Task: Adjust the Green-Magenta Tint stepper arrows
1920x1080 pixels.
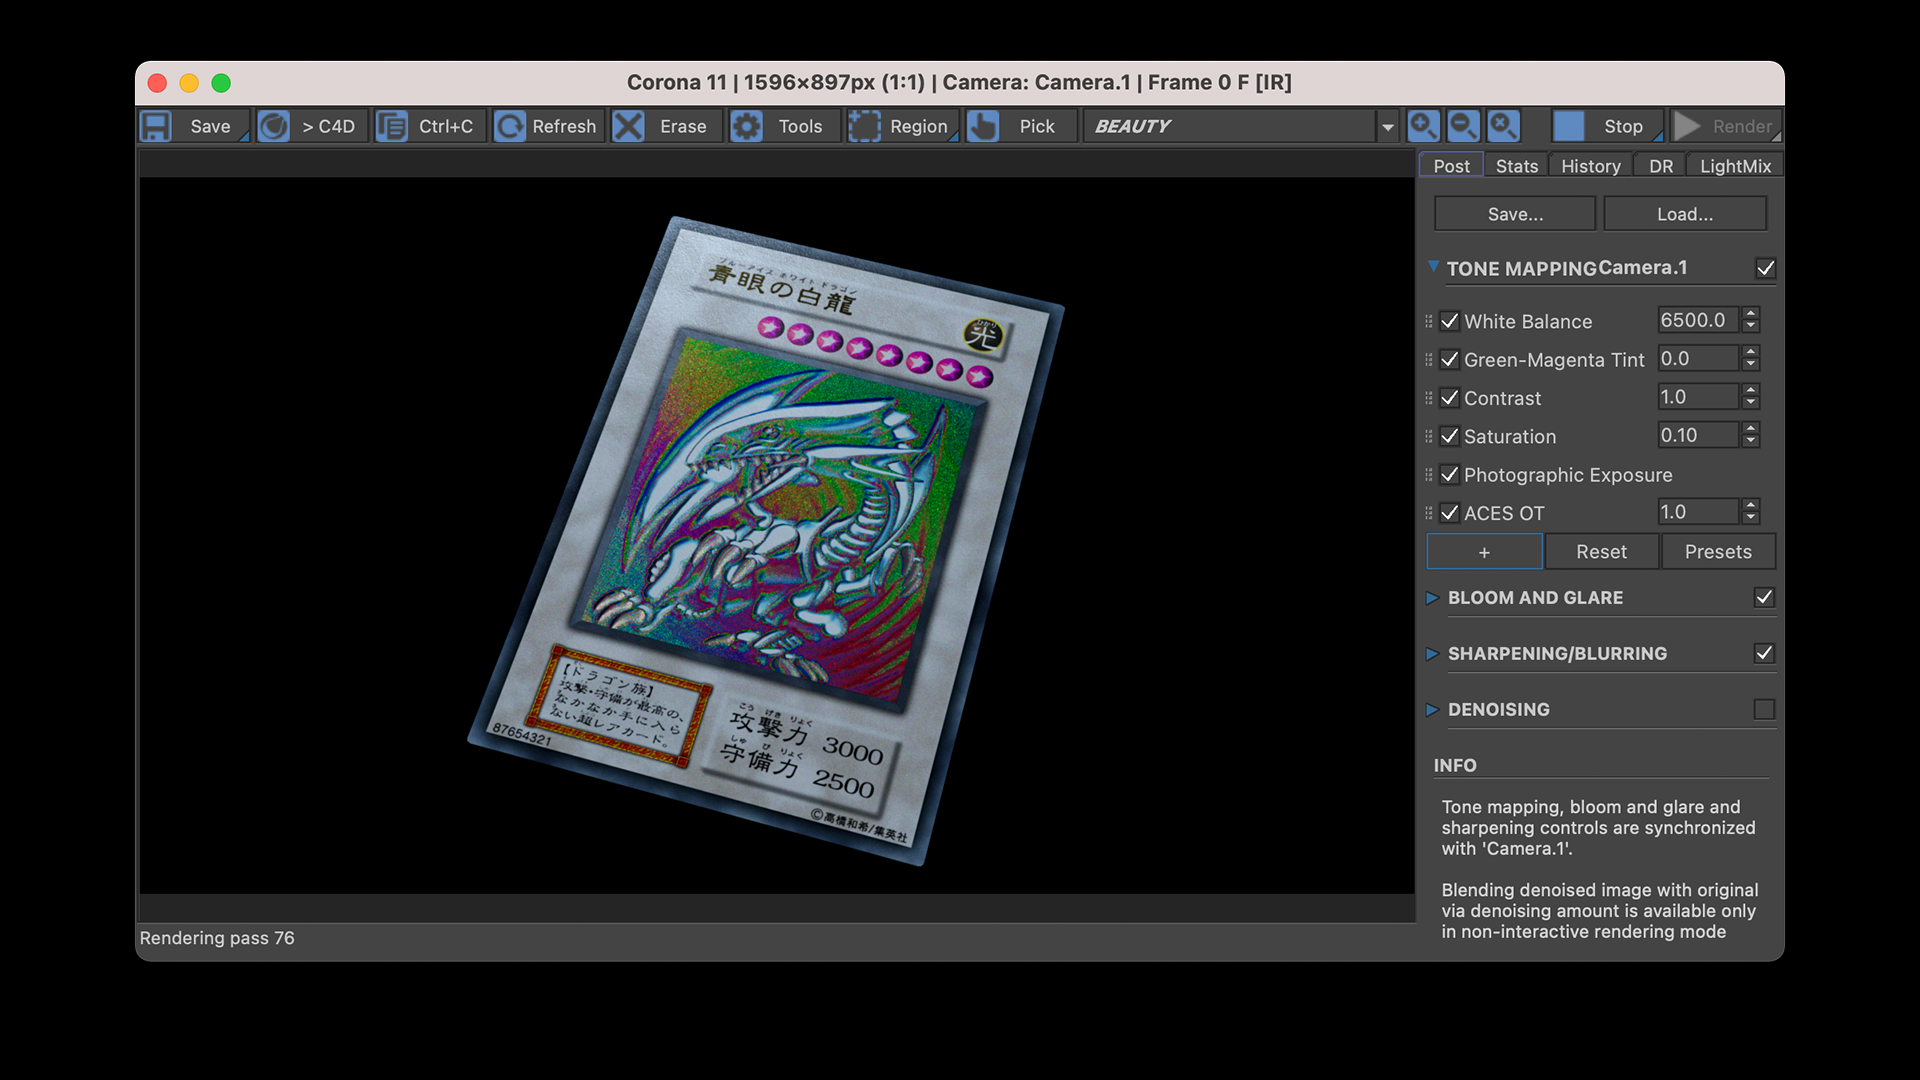Action: (1750, 358)
